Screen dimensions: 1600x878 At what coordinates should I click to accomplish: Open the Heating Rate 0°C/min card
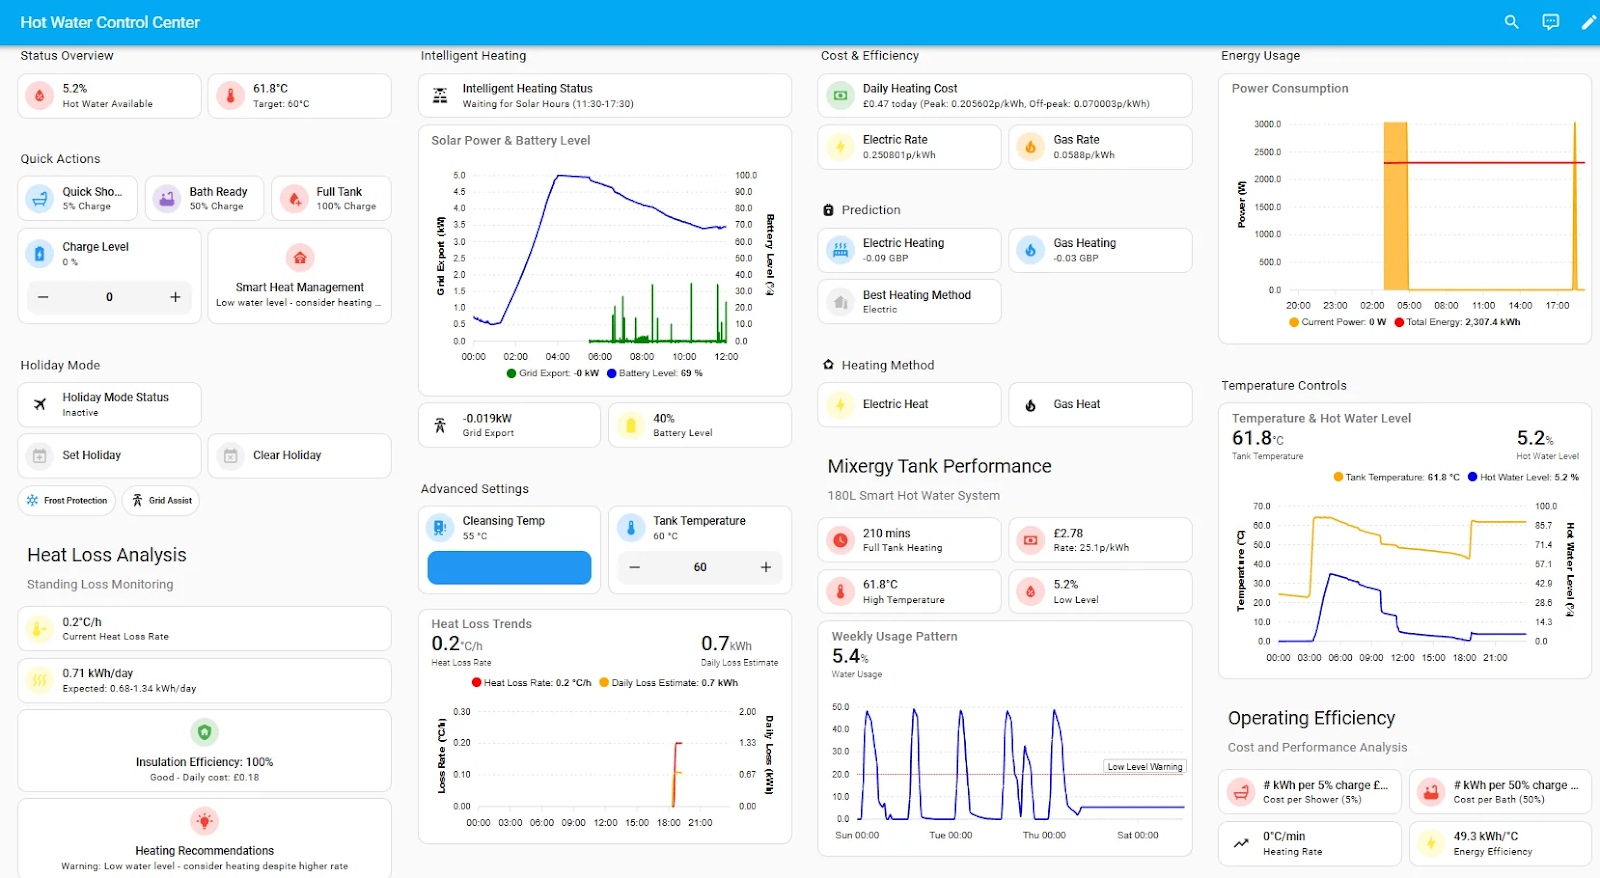[1310, 843]
